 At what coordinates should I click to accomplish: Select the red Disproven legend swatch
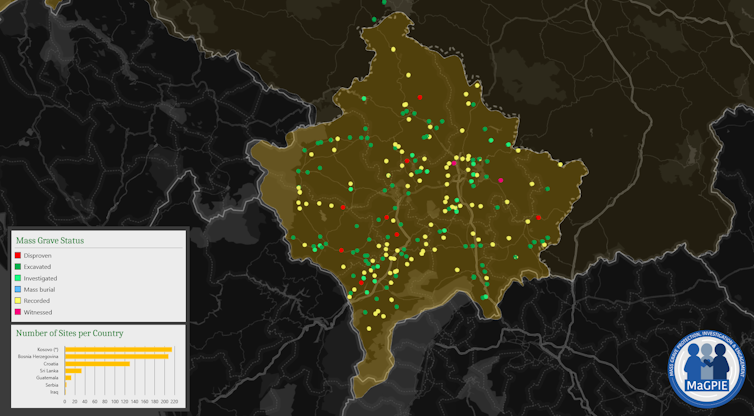pos(19,255)
